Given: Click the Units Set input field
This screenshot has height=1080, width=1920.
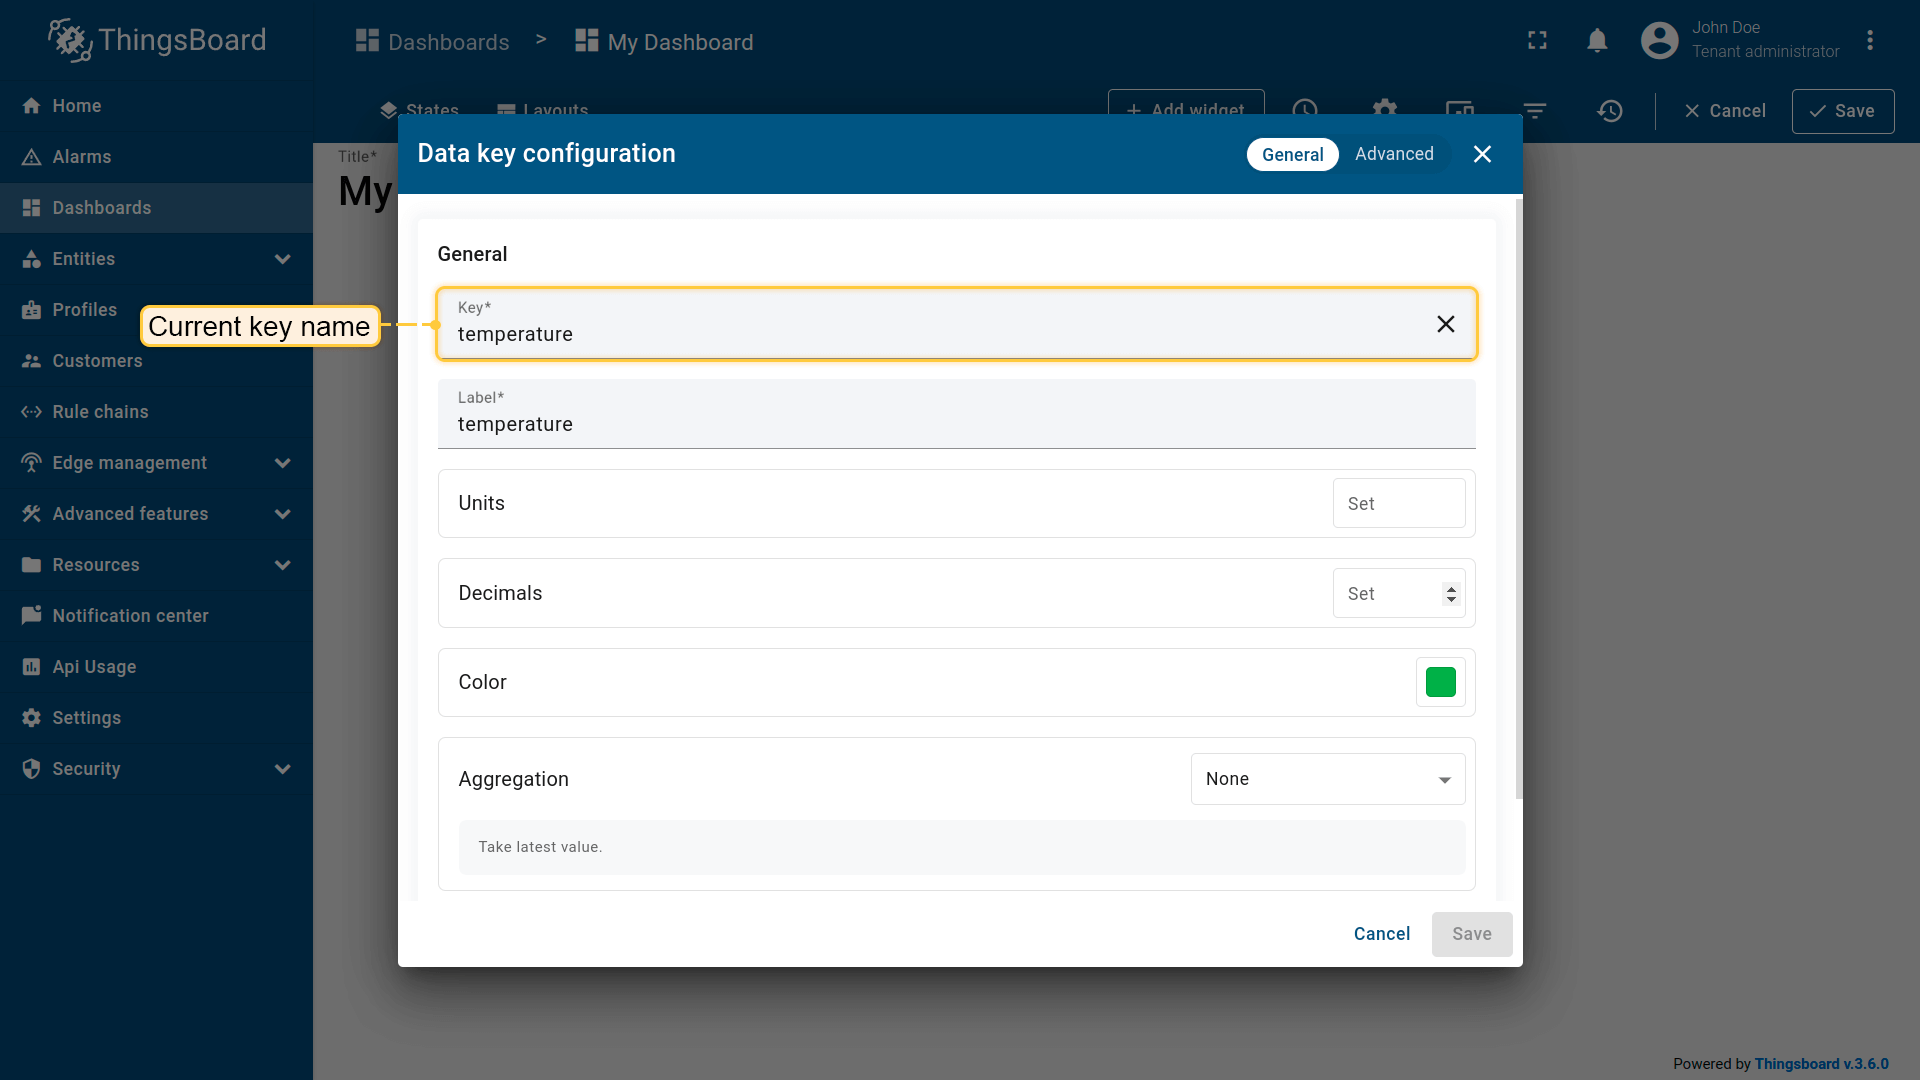Looking at the screenshot, I should 1398,504.
